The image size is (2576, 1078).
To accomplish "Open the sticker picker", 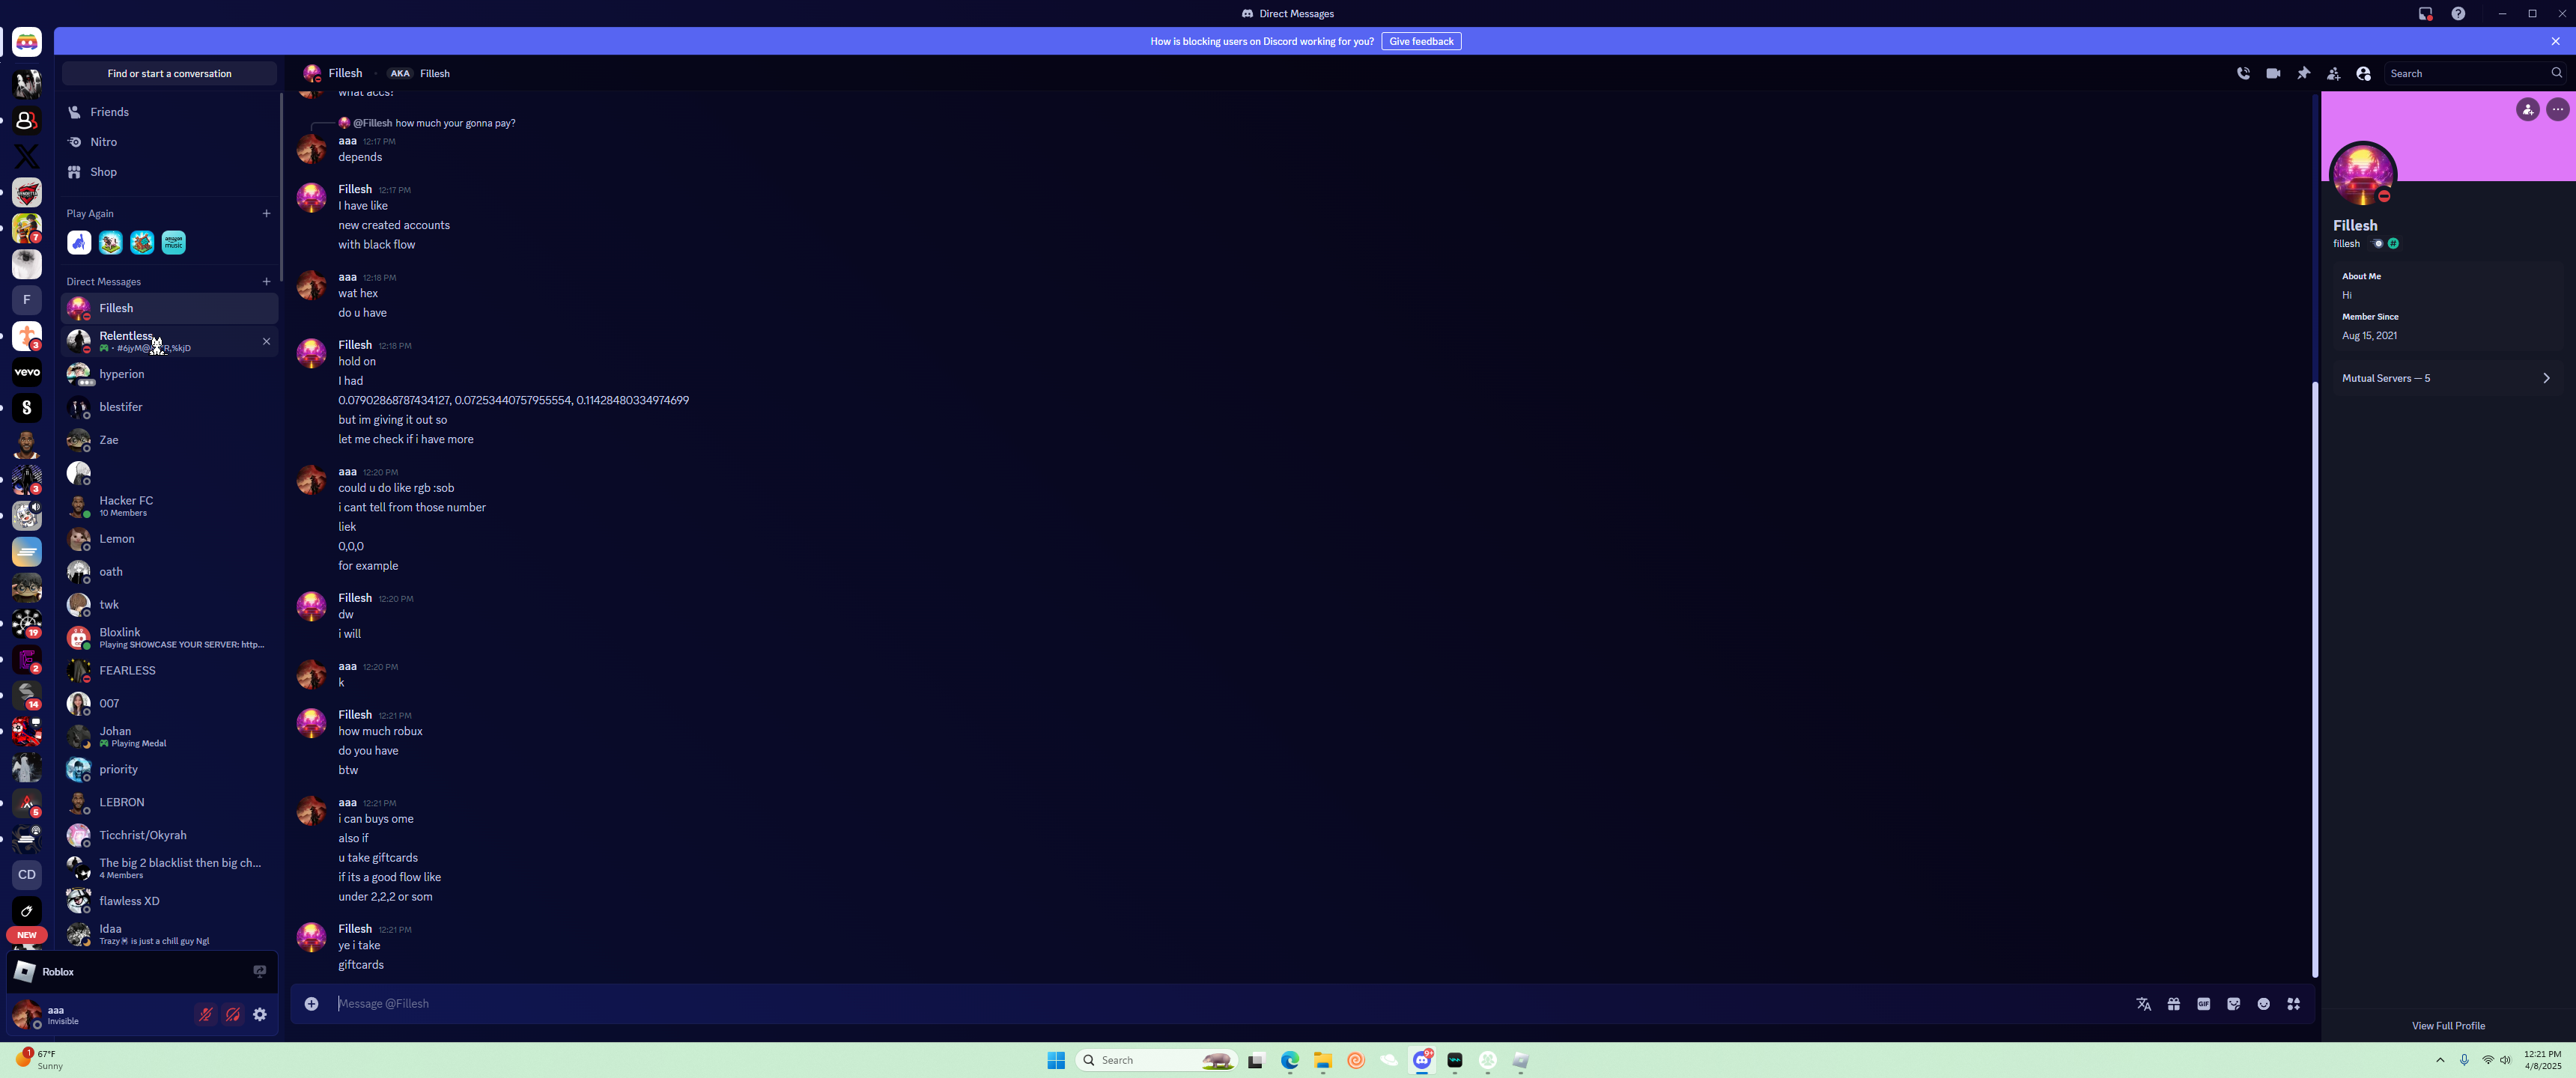I will click(x=2233, y=1004).
